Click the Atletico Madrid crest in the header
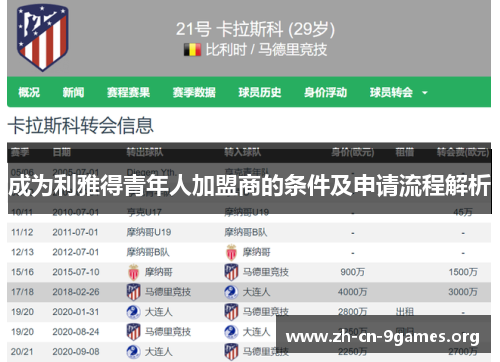This screenshot has height=362, width=500. (42, 37)
